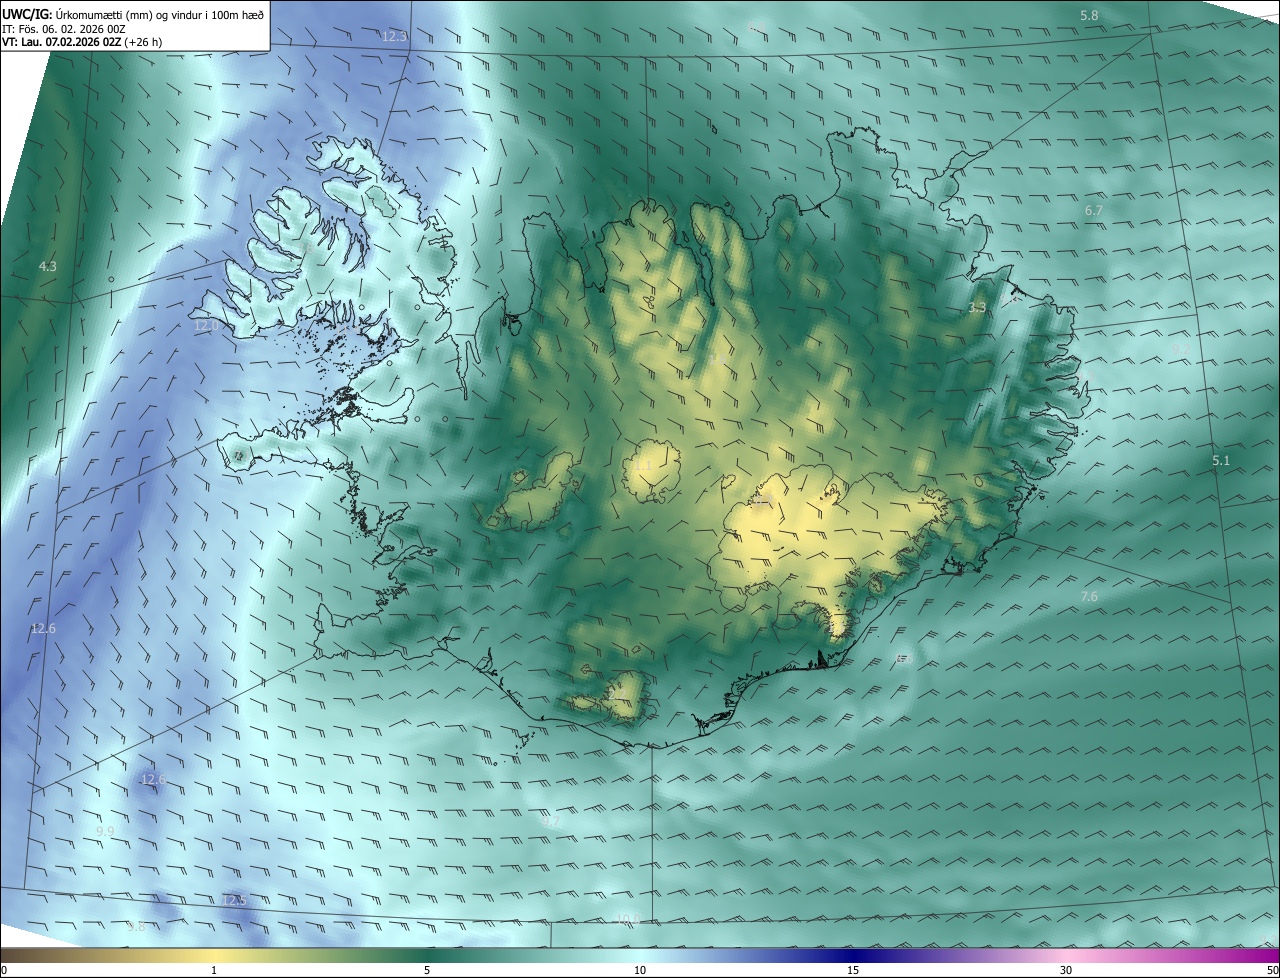Click the 12.0 value label near the Westfjords
1280x978 pixels.
click(206, 326)
